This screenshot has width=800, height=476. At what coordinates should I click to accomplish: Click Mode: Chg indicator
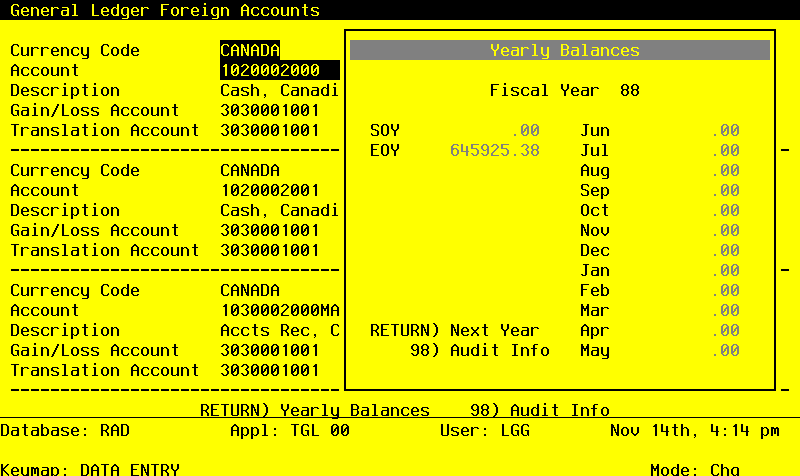pos(695,469)
